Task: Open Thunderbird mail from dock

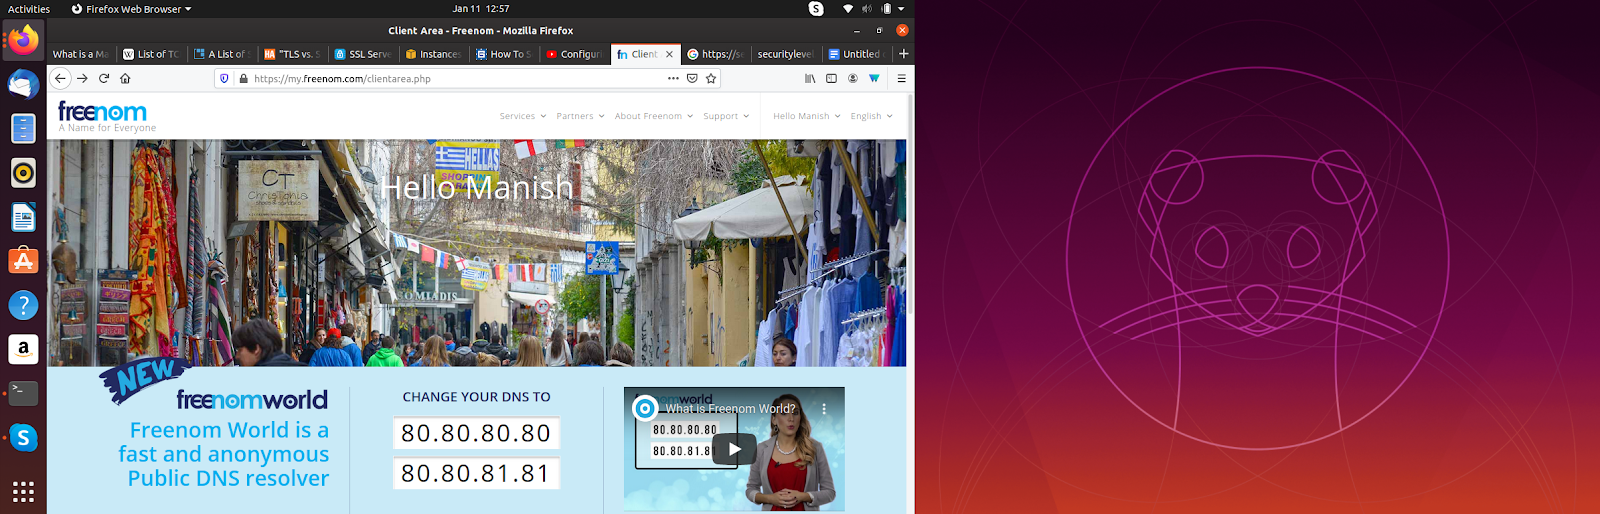Action: (23, 85)
